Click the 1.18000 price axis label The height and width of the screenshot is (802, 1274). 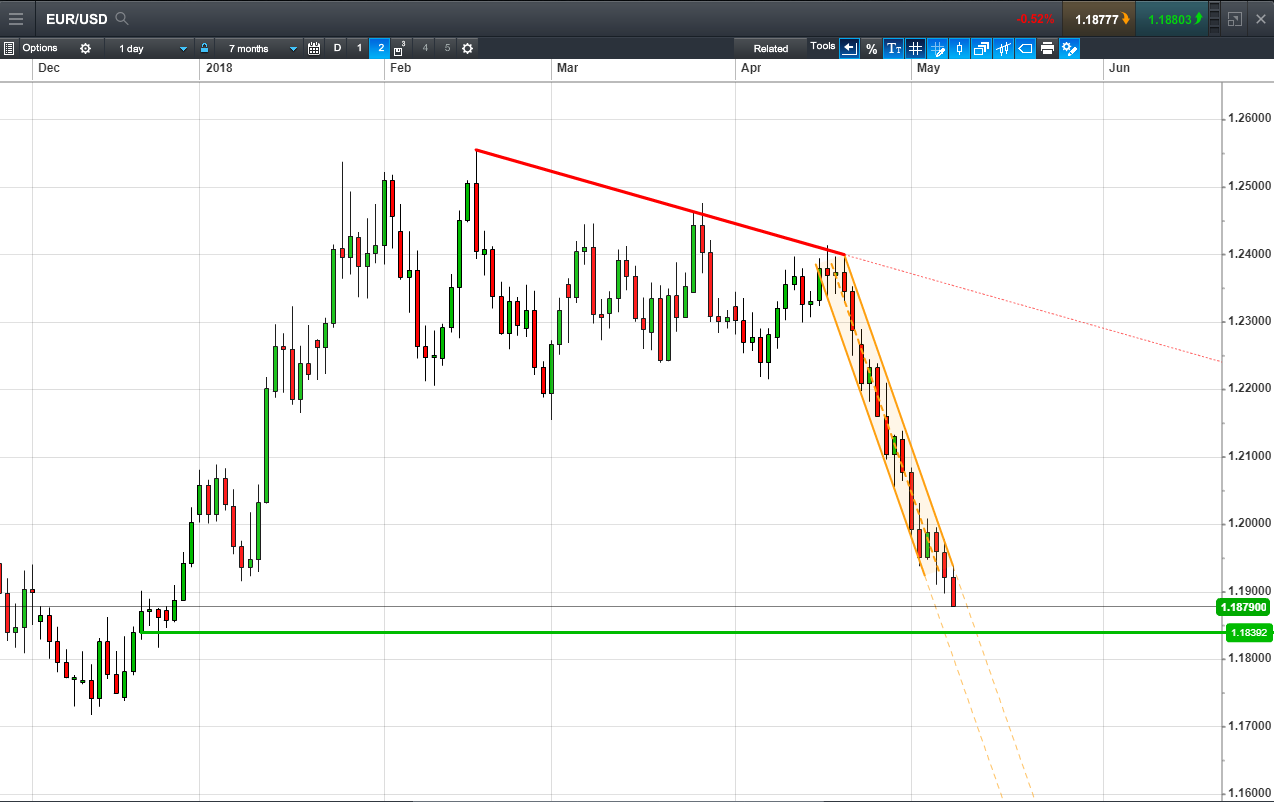click(1249, 659)
